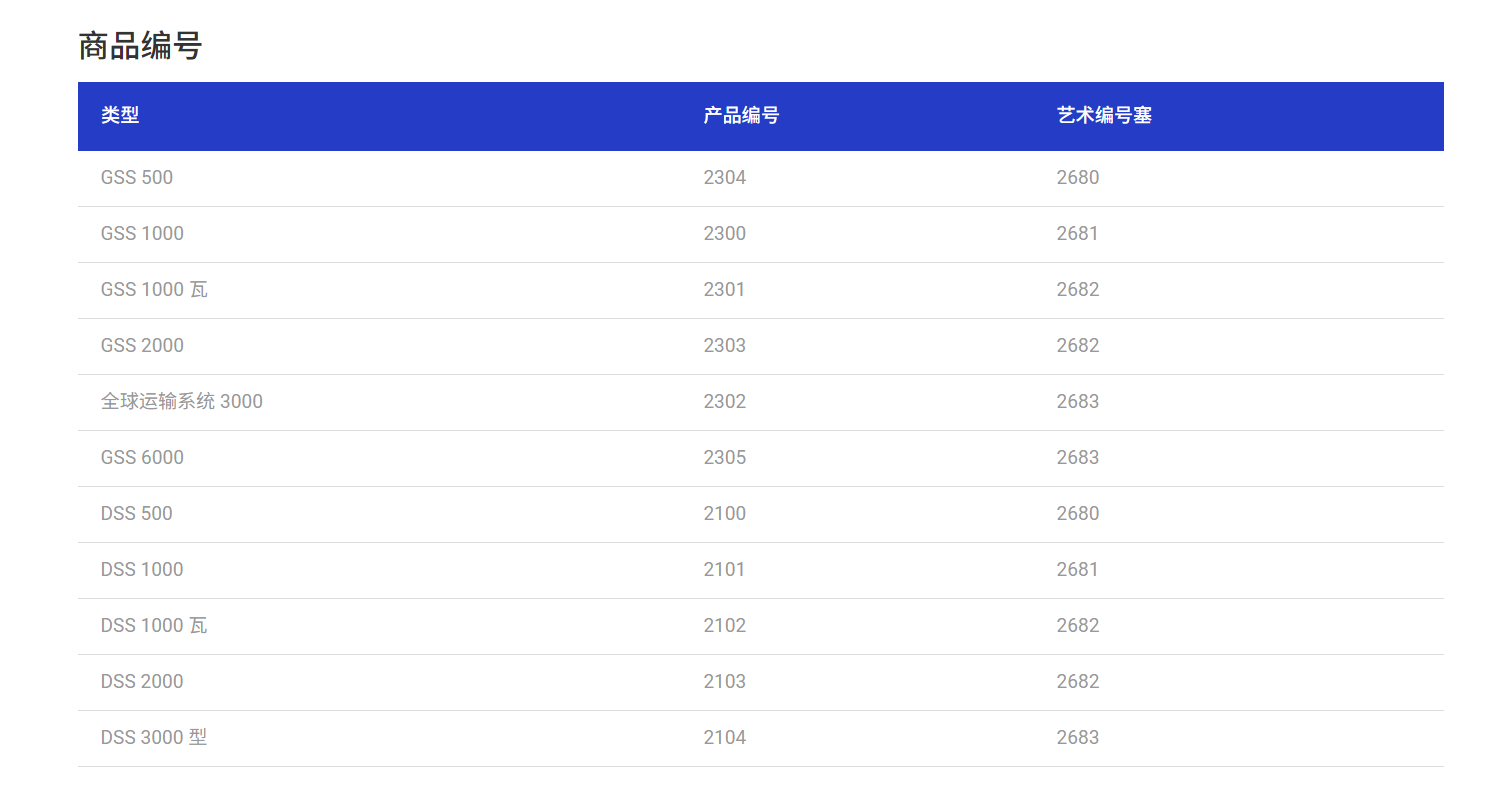Click product number 2102

tap(725, 626)
